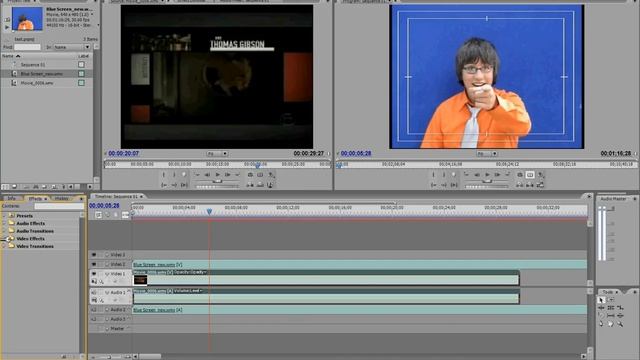Open the Project panel In: Name dropdown
The height and width of the screenshot is (360, 640).
coord(71,47)
